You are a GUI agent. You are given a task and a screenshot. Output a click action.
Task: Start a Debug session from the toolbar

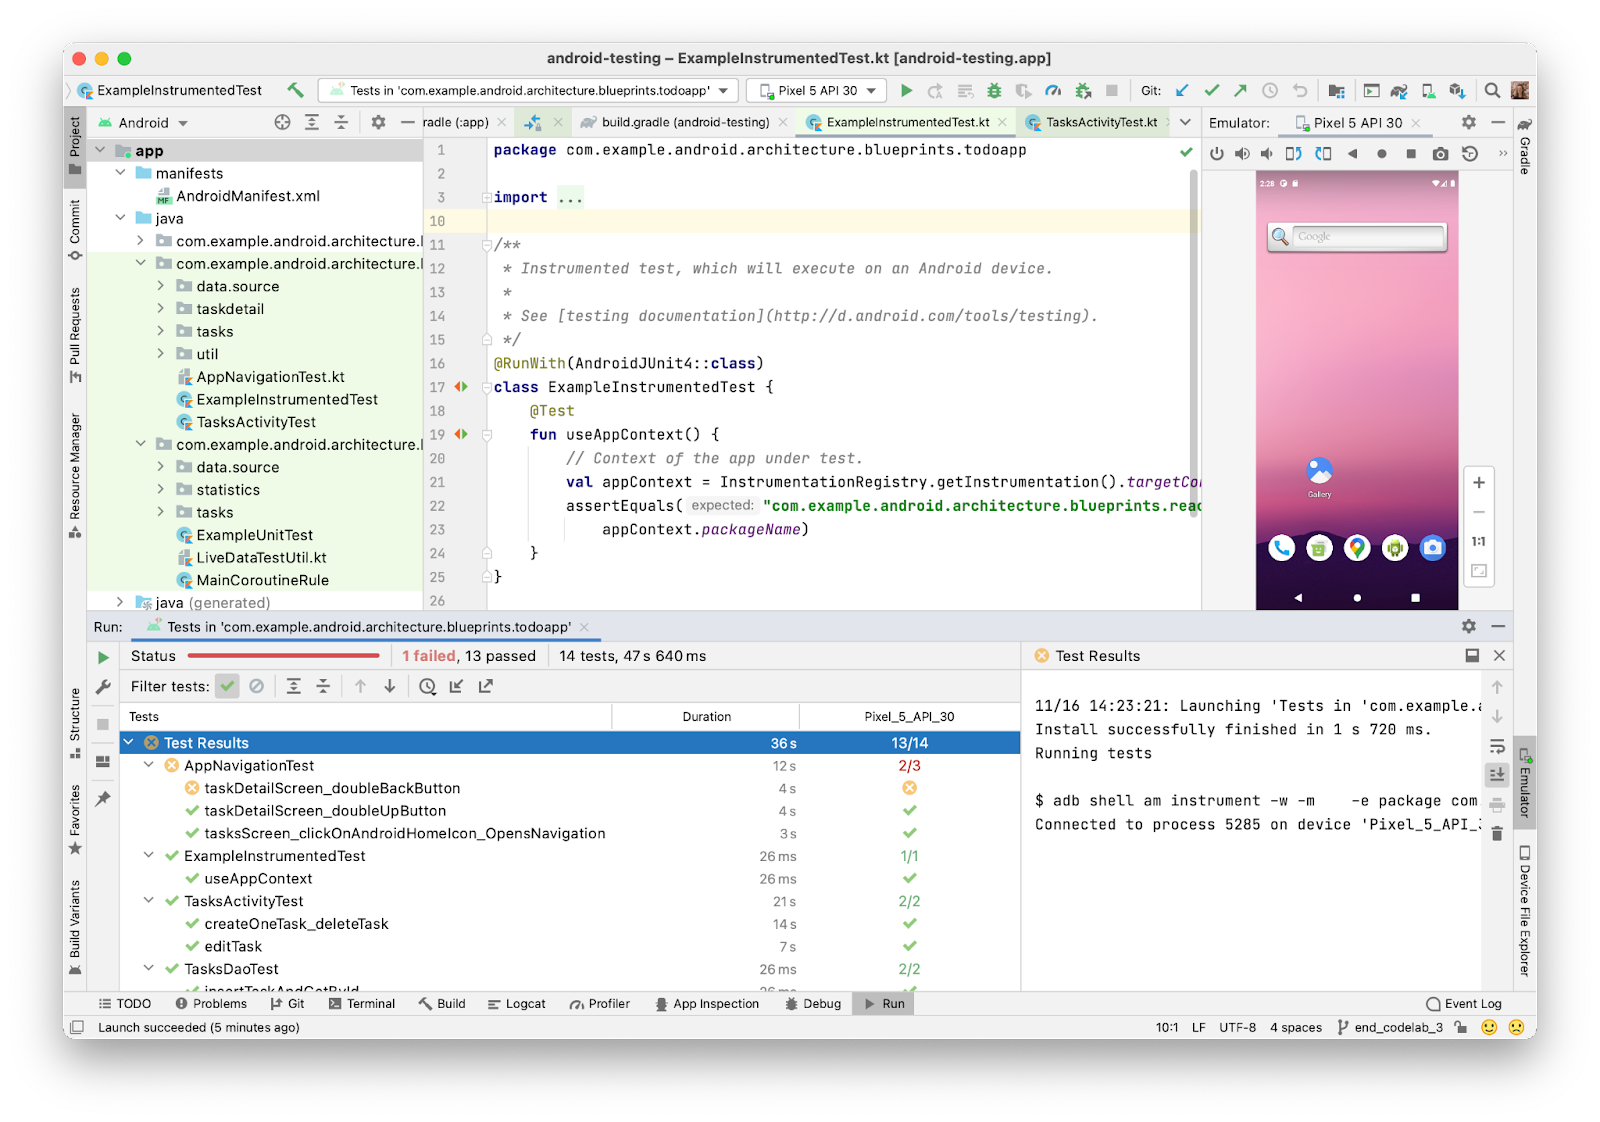click(x=994, y=90)
